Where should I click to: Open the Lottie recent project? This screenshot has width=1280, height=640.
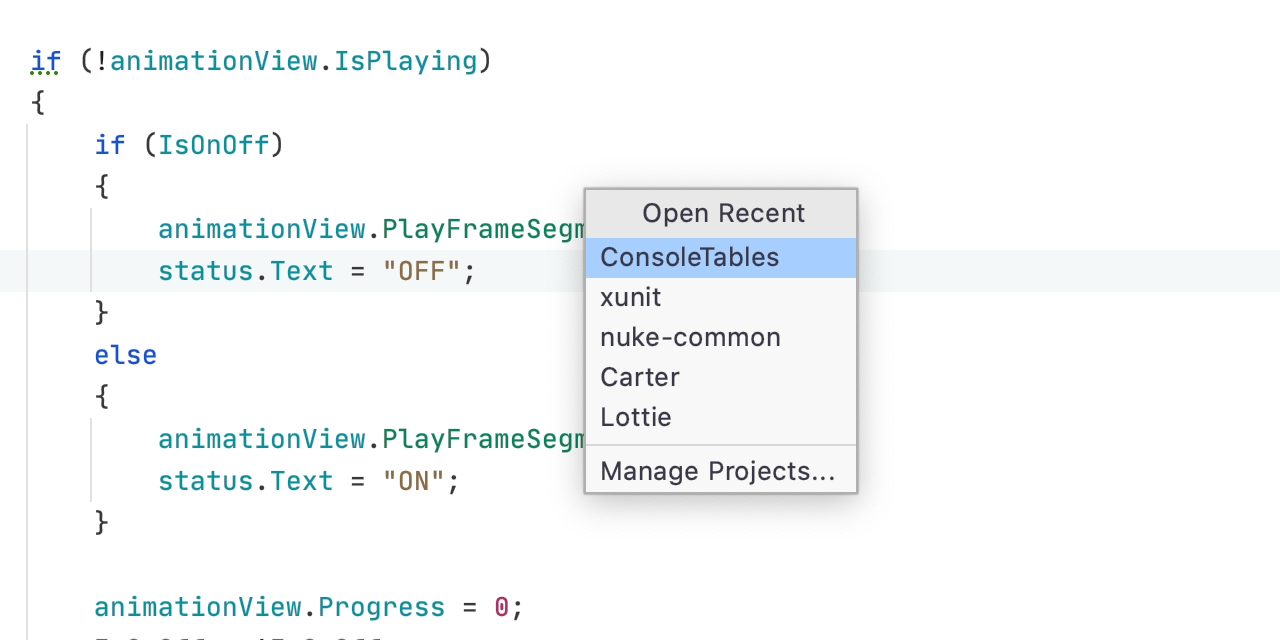[635, 417]
